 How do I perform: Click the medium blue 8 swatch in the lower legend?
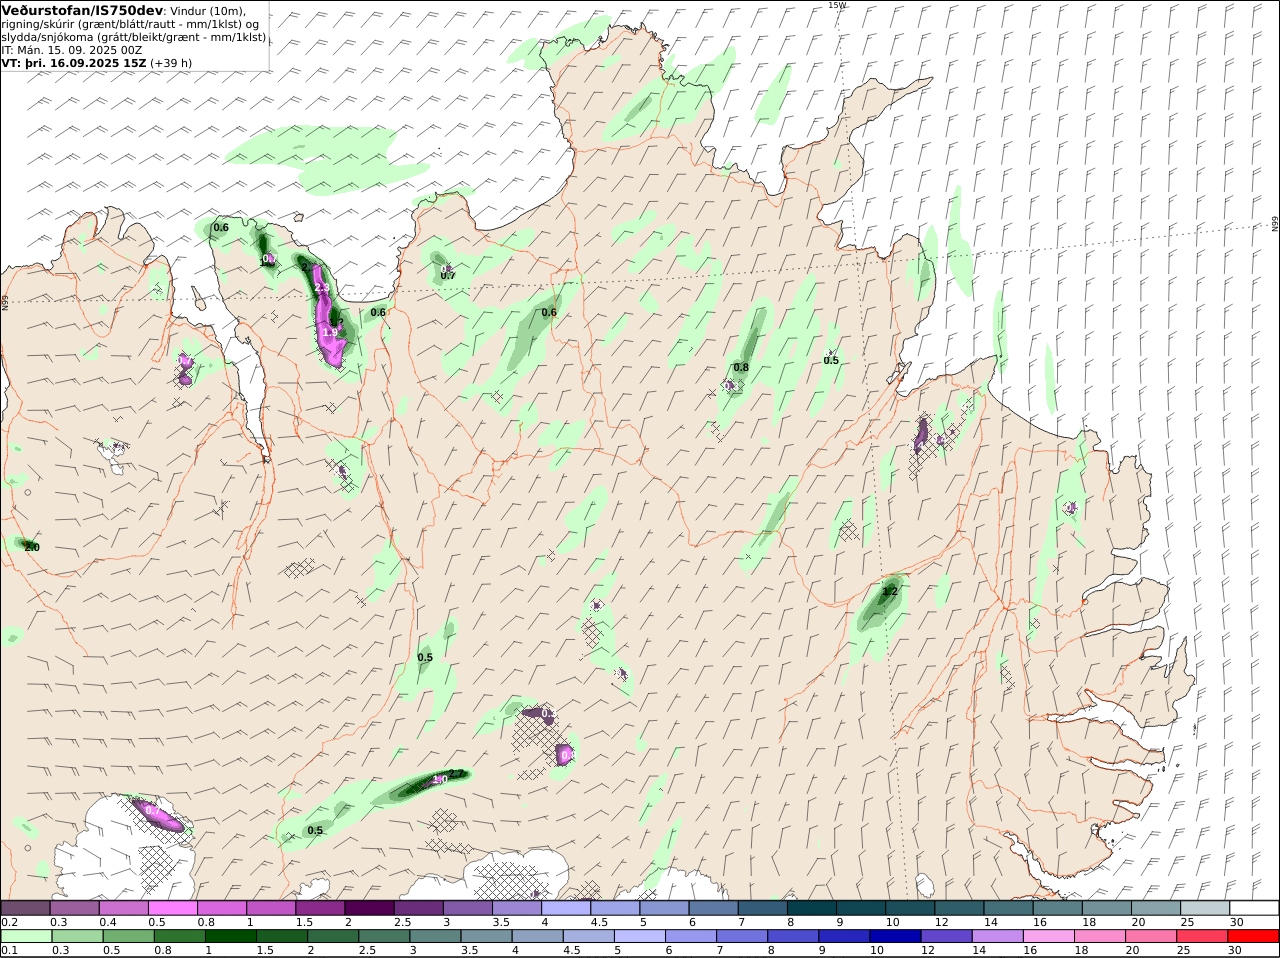pos(793,936)
